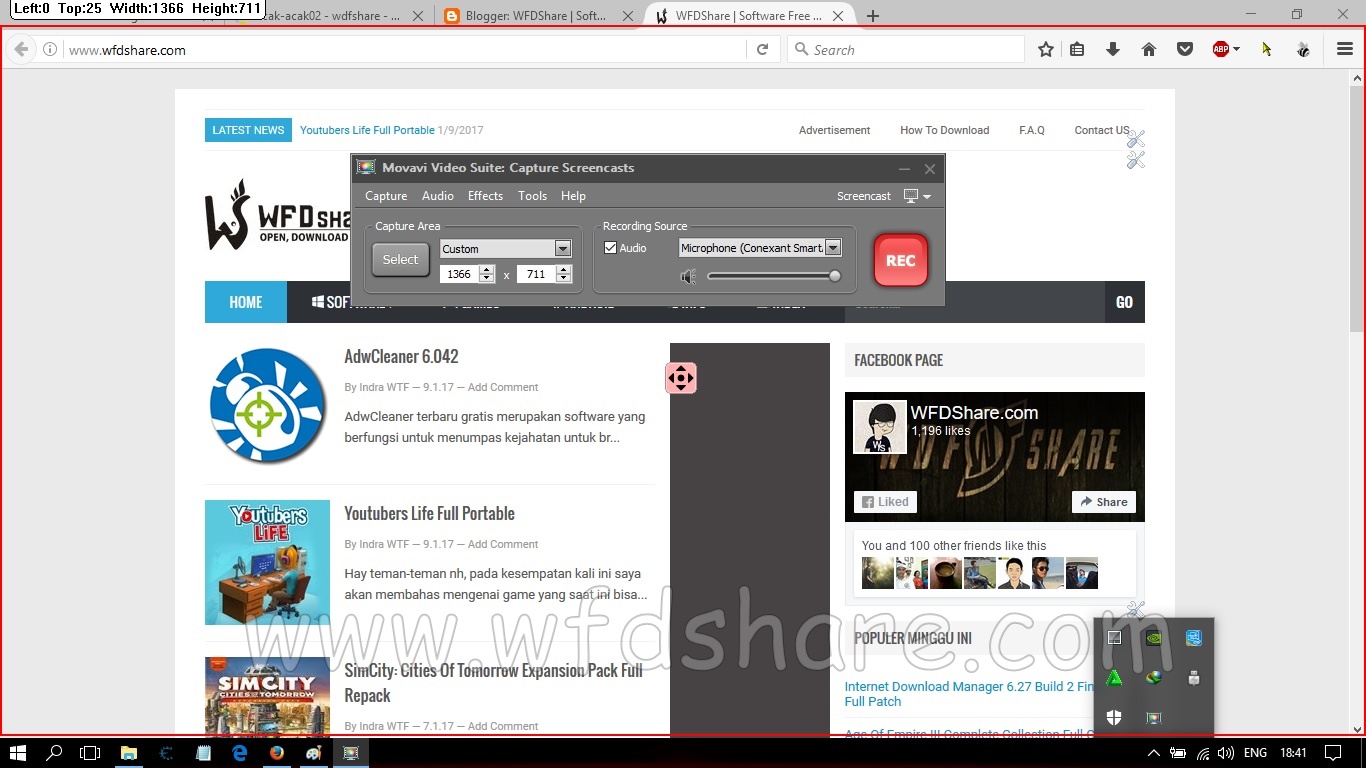Open the How To Download link
This screenshot has height=768, width=1366.
(x=944, y=130)
